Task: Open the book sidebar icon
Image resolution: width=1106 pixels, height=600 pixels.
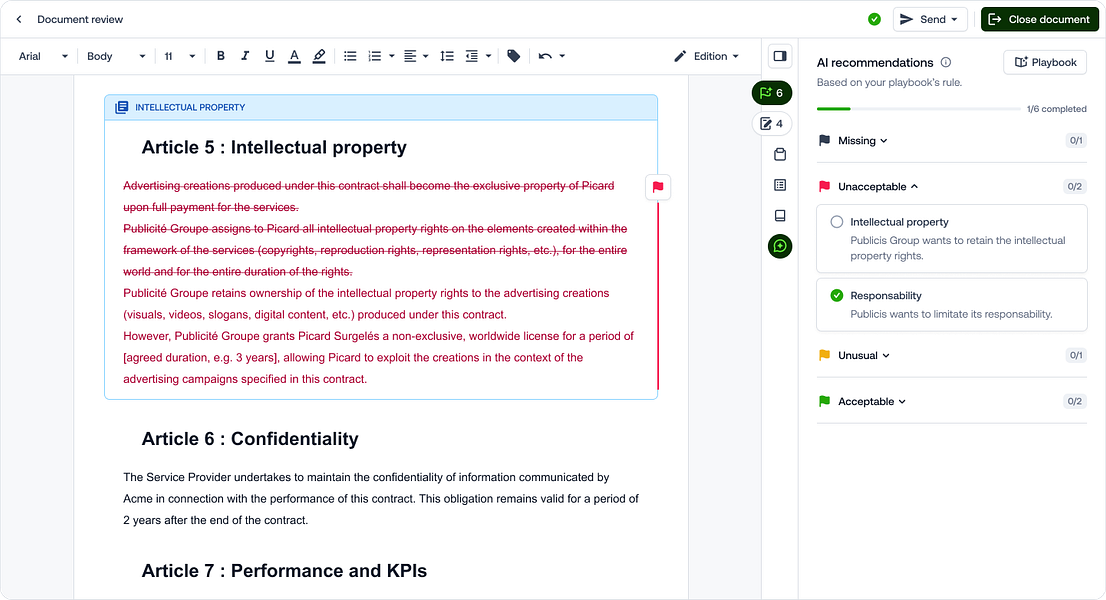Action: 779,216
